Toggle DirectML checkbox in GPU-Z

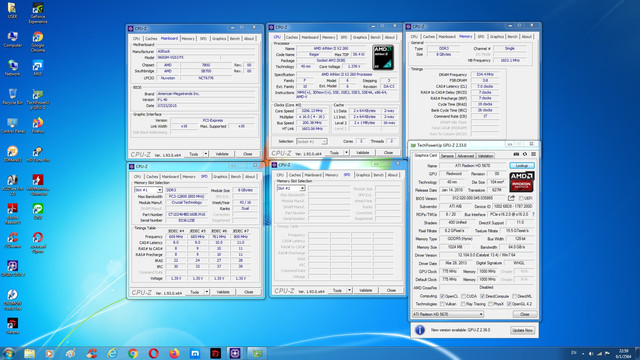514,296
